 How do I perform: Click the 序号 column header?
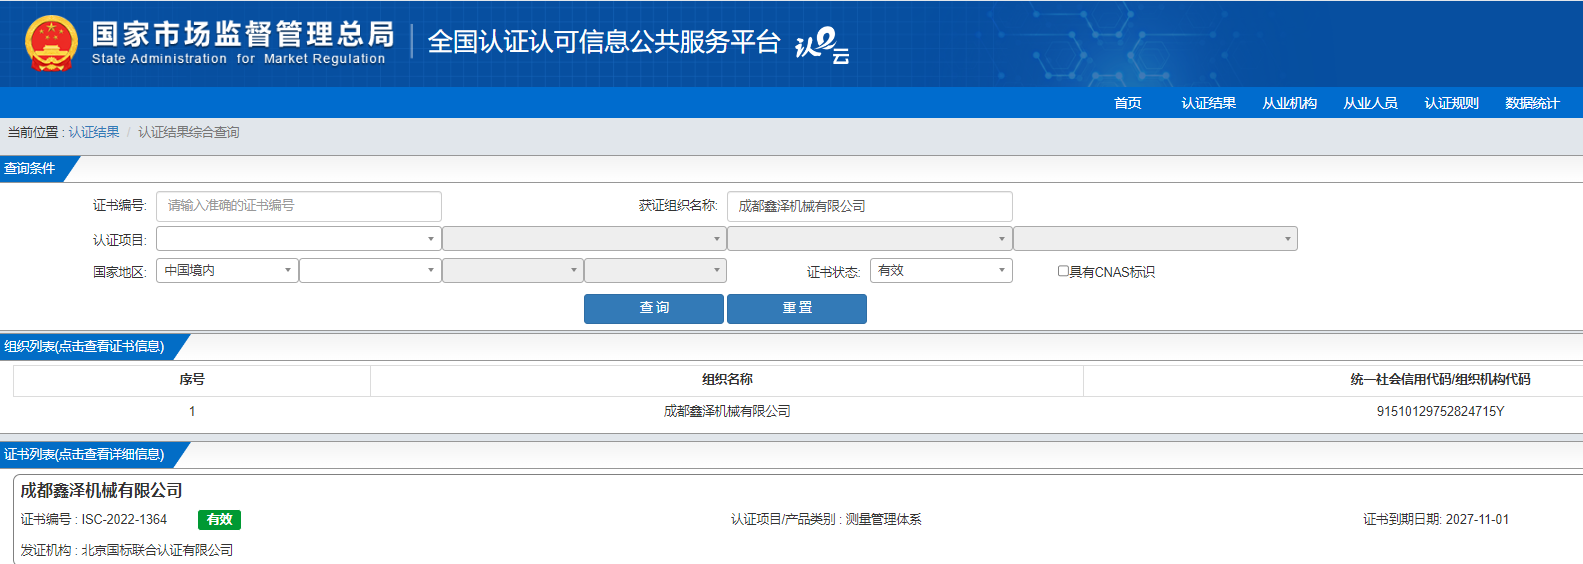point(192,380)
